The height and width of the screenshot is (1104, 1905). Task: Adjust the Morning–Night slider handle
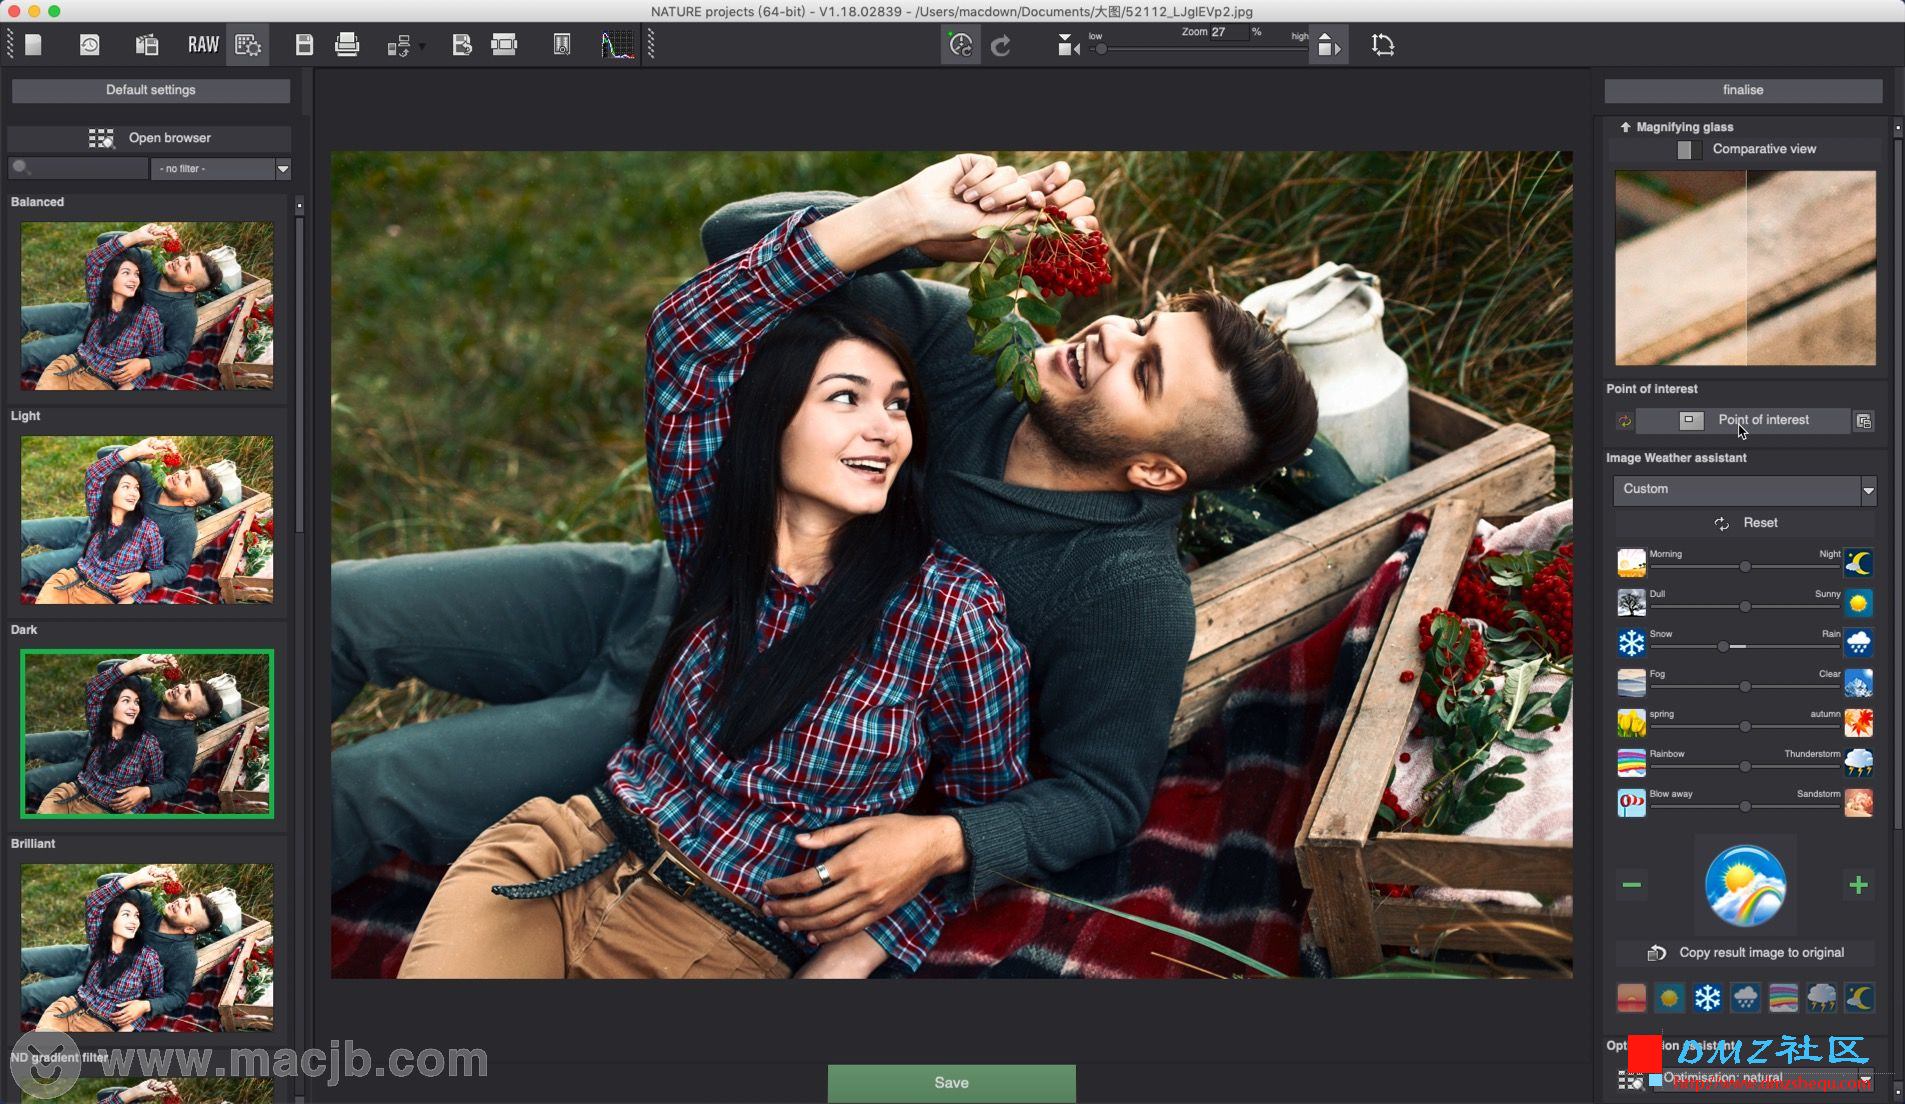1745,567
